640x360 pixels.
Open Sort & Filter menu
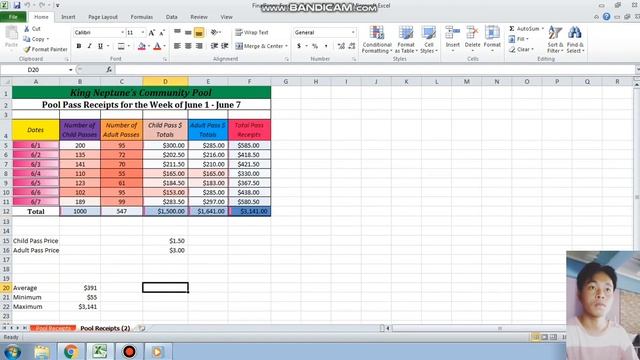[555, 39]
